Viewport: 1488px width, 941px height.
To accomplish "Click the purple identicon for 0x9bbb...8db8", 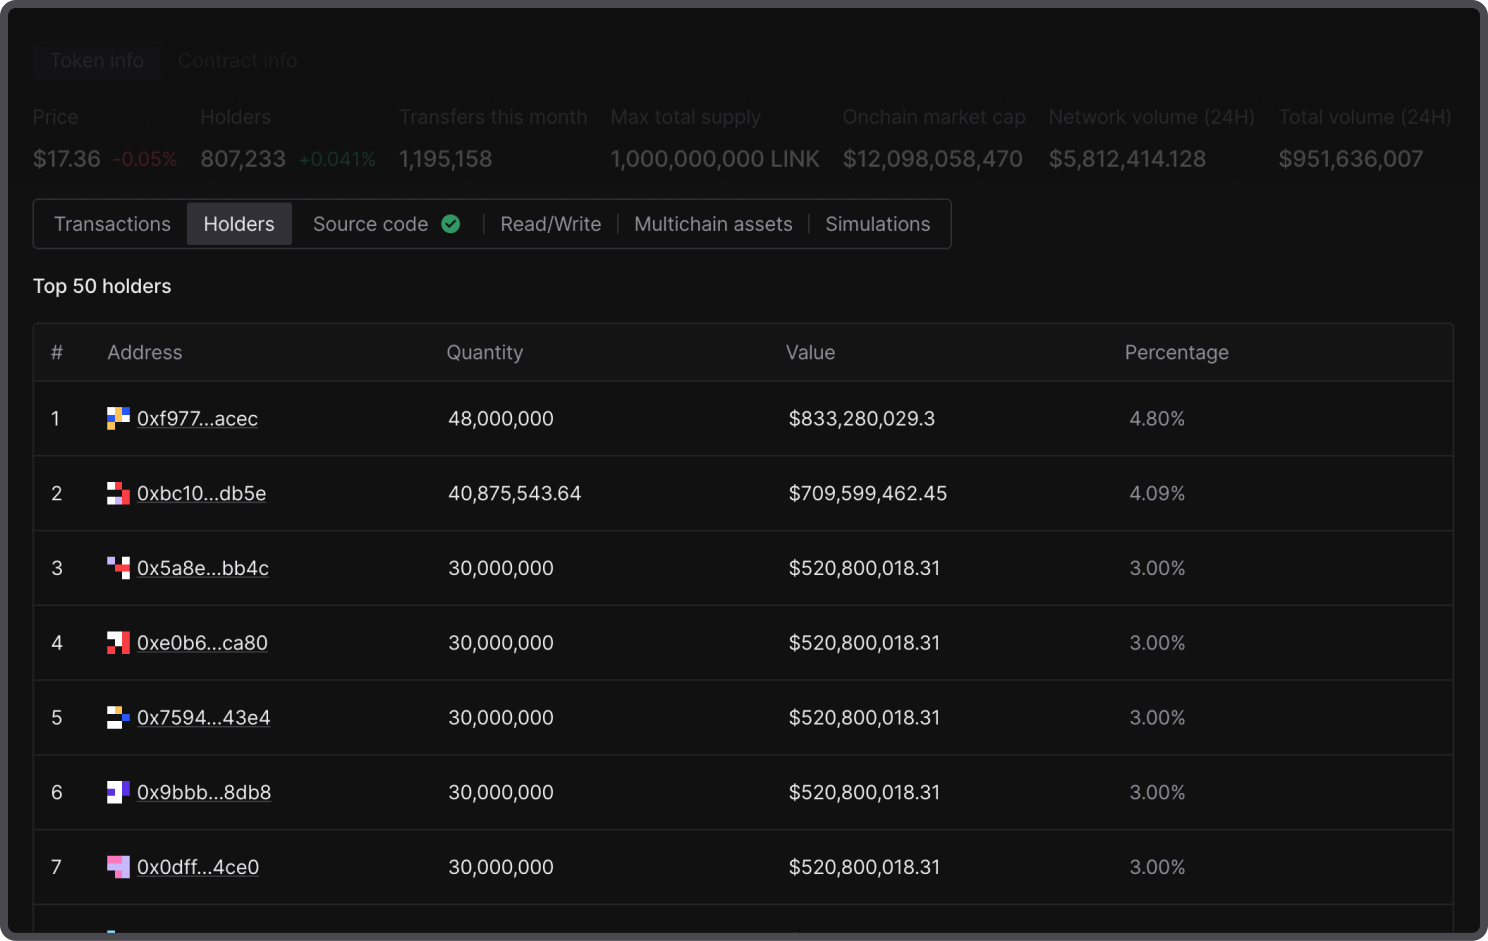I will (x=118, y=792).
